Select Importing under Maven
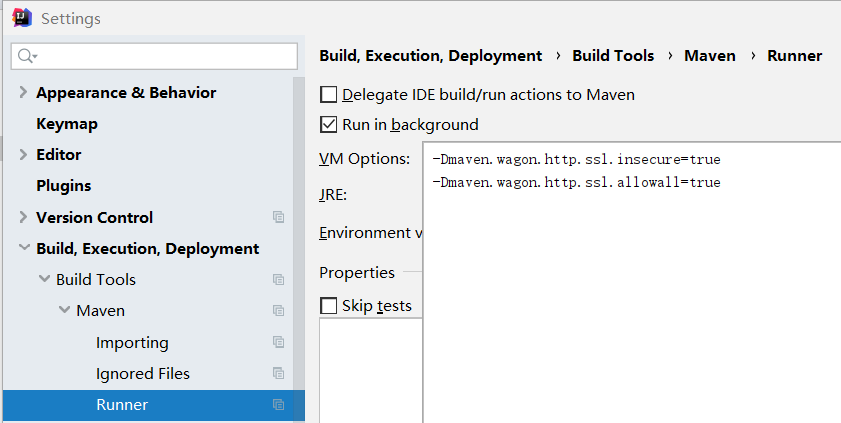 tap(132, 343)
